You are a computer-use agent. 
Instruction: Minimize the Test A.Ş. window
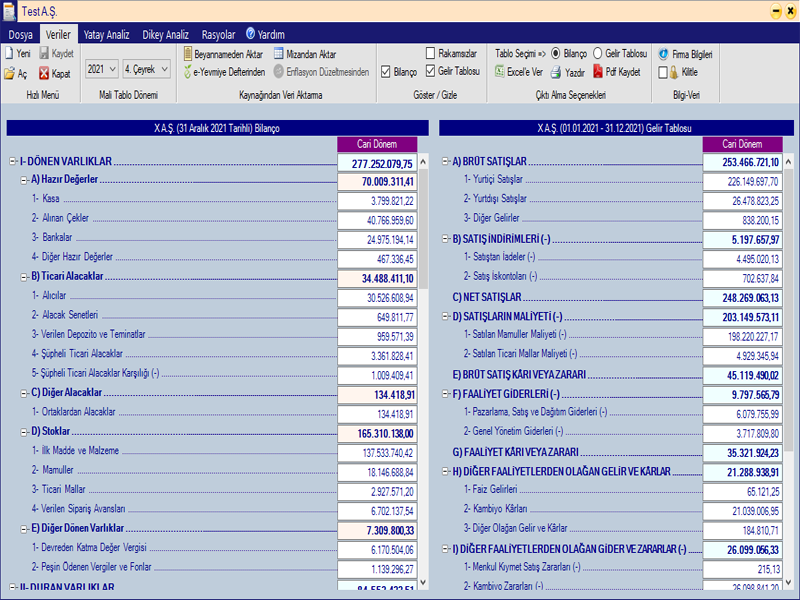click(776, 11)
